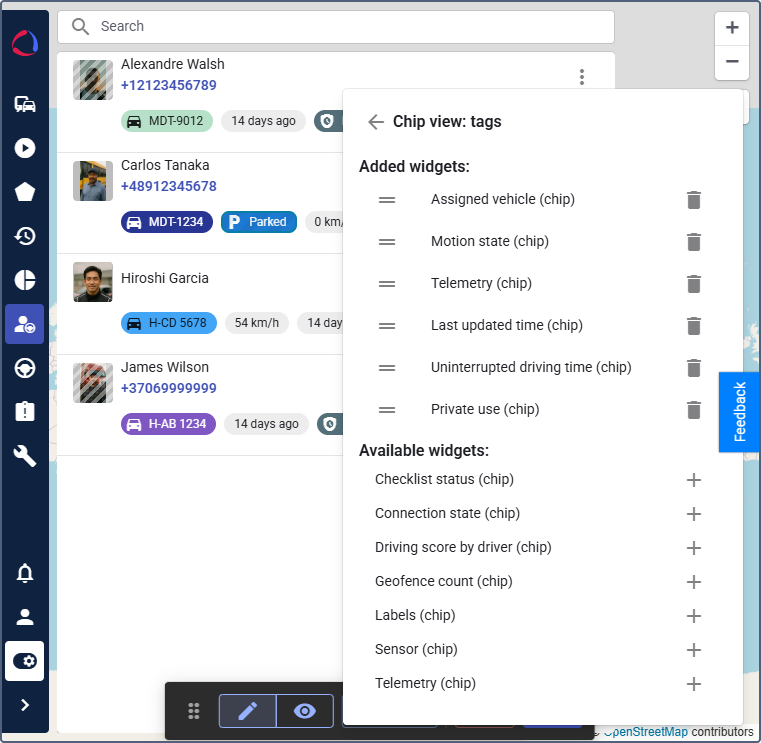Call Alexandre Walsh's phone number link
Viewport: 761px width, 743px height.
168,85
